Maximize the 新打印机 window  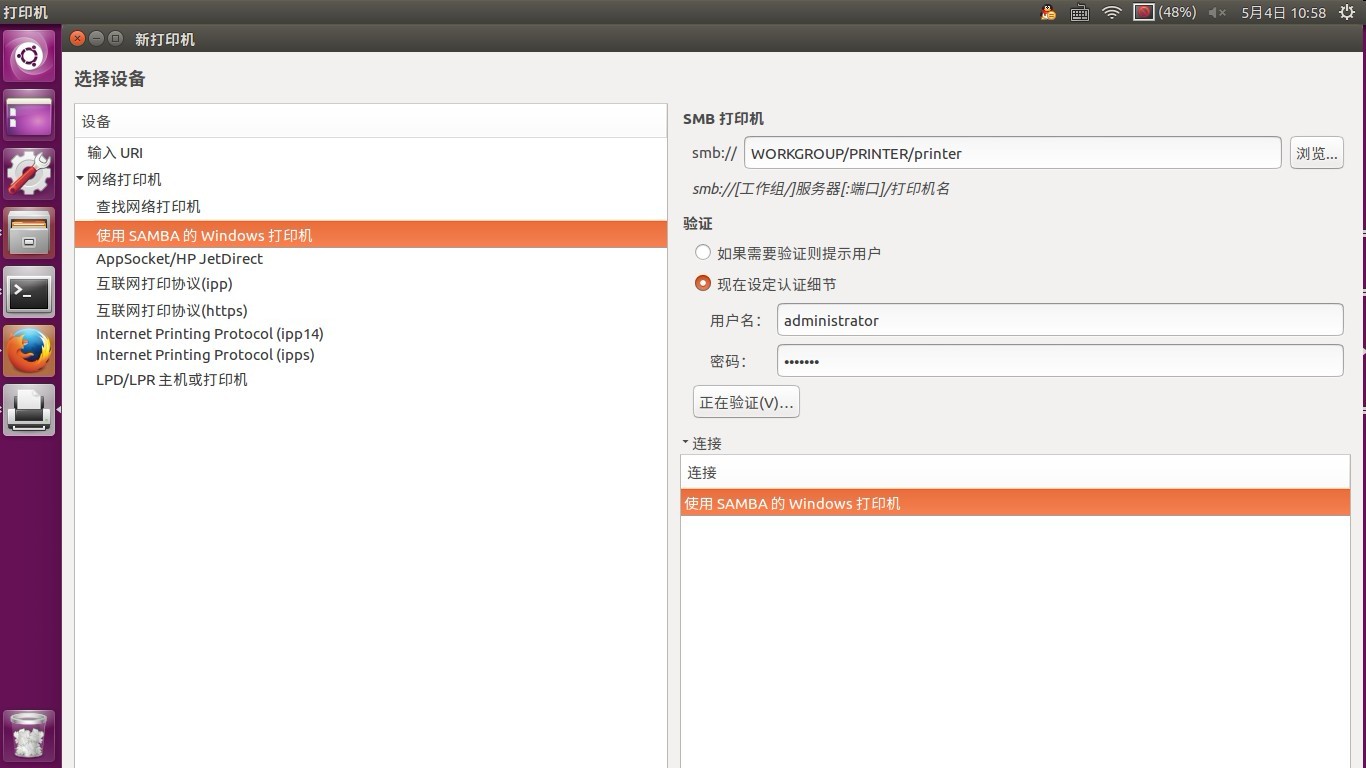[x=116, y=39]
